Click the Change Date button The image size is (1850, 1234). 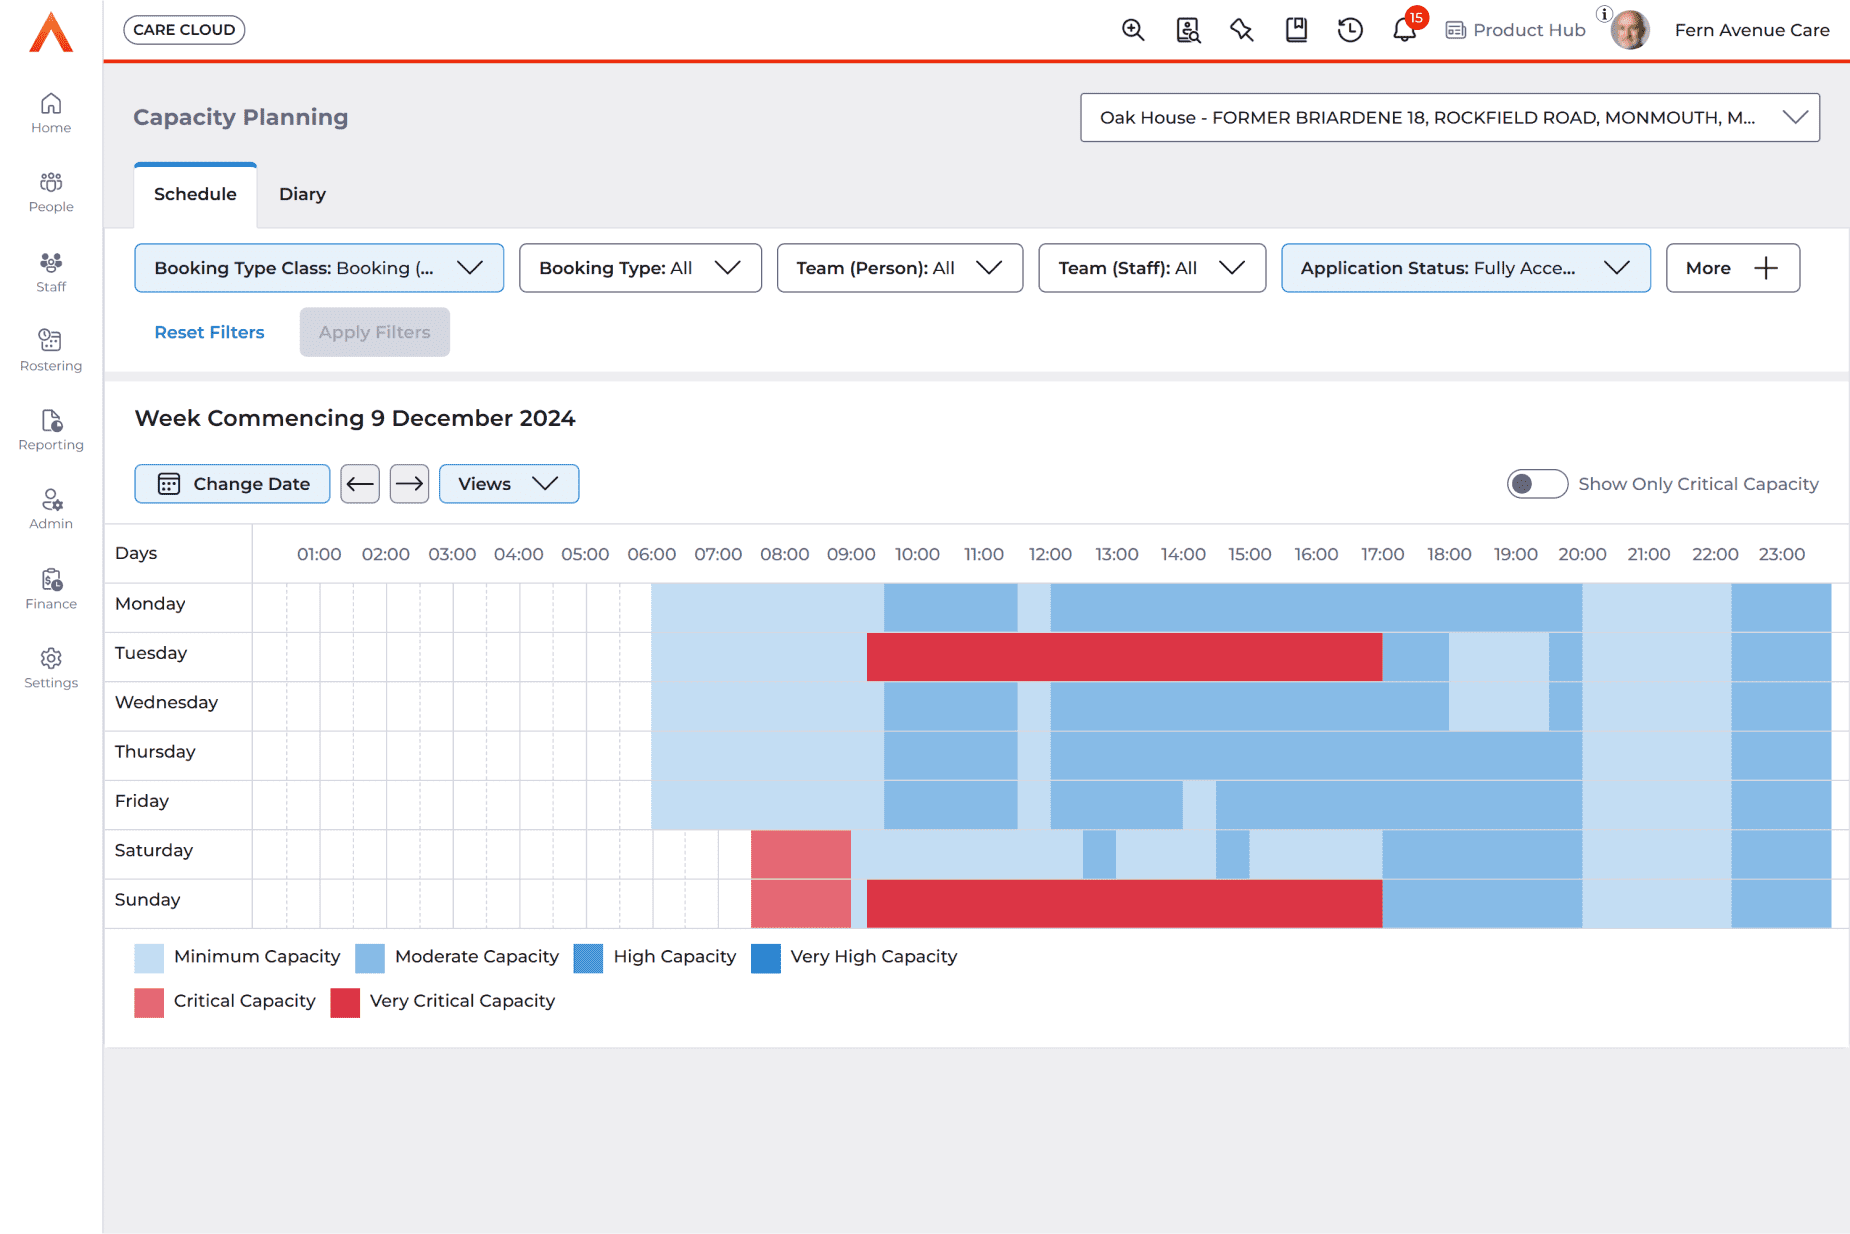[232, 484]
